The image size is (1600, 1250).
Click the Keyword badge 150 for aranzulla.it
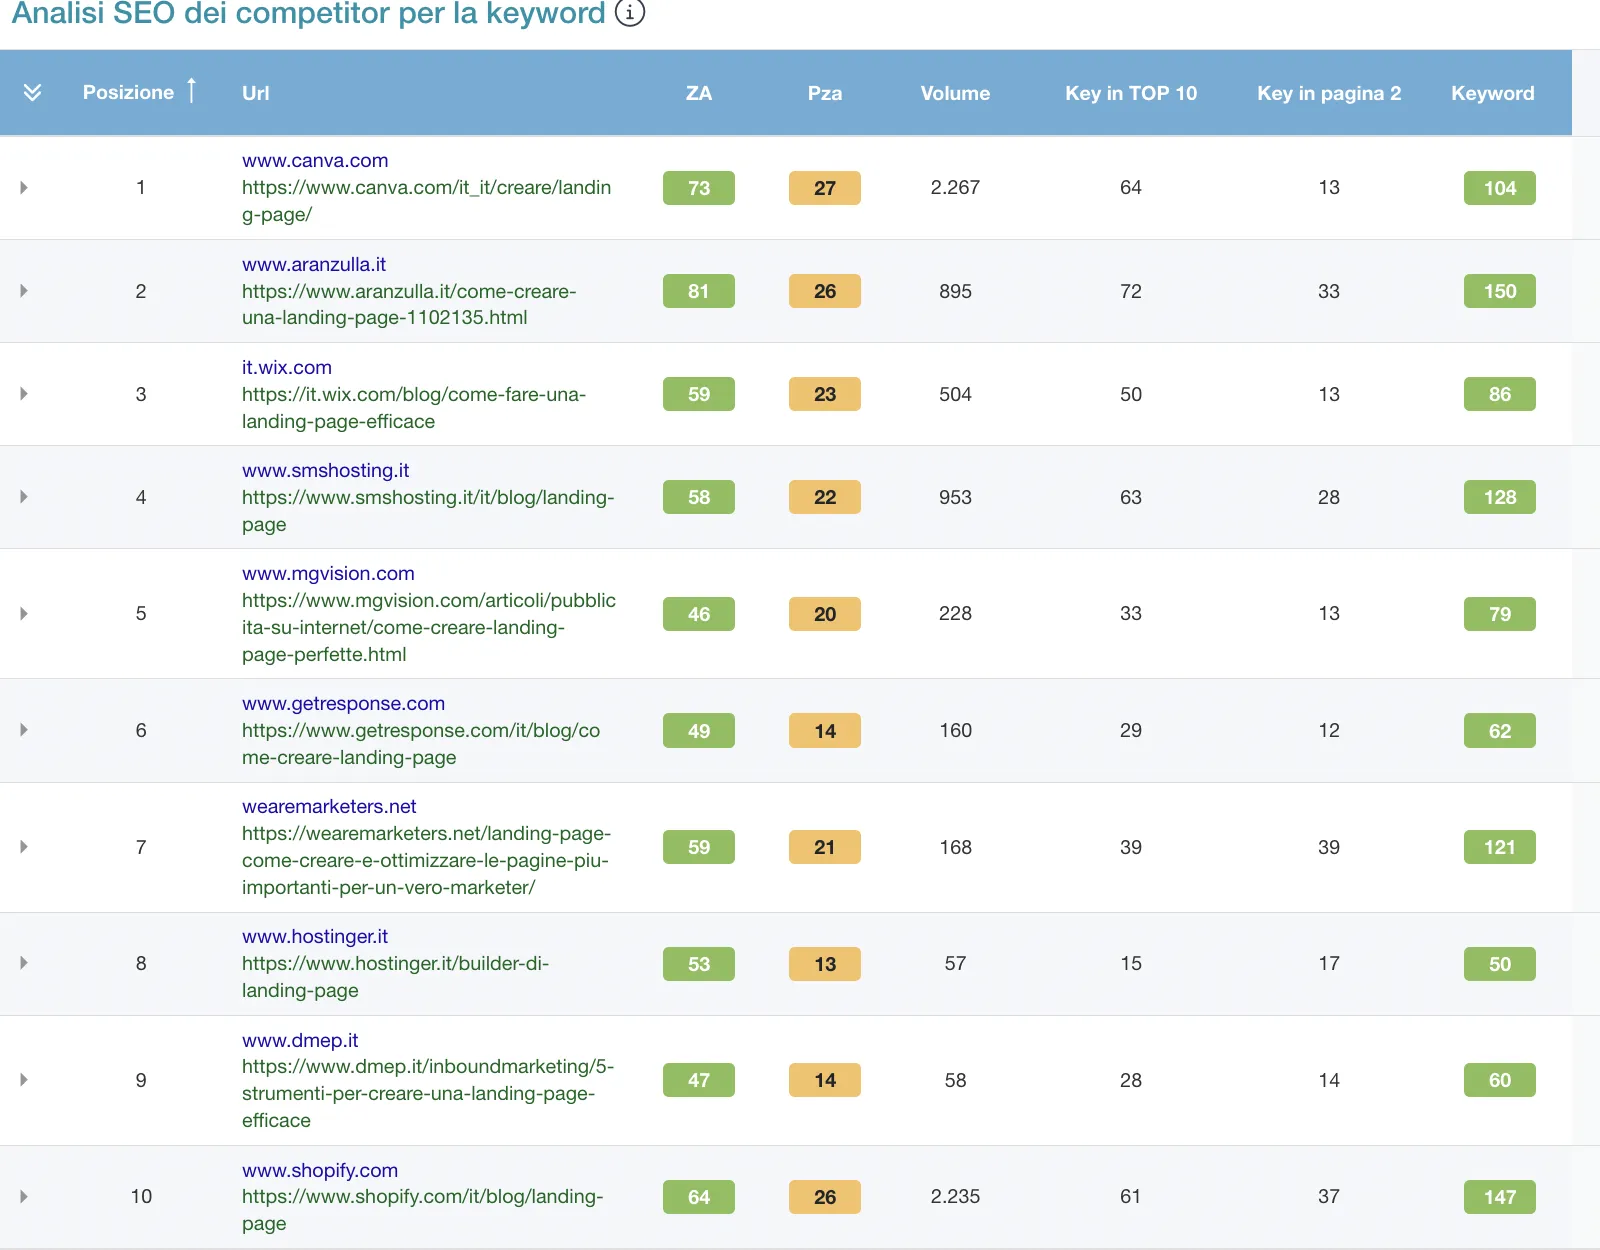[1499, 291]
